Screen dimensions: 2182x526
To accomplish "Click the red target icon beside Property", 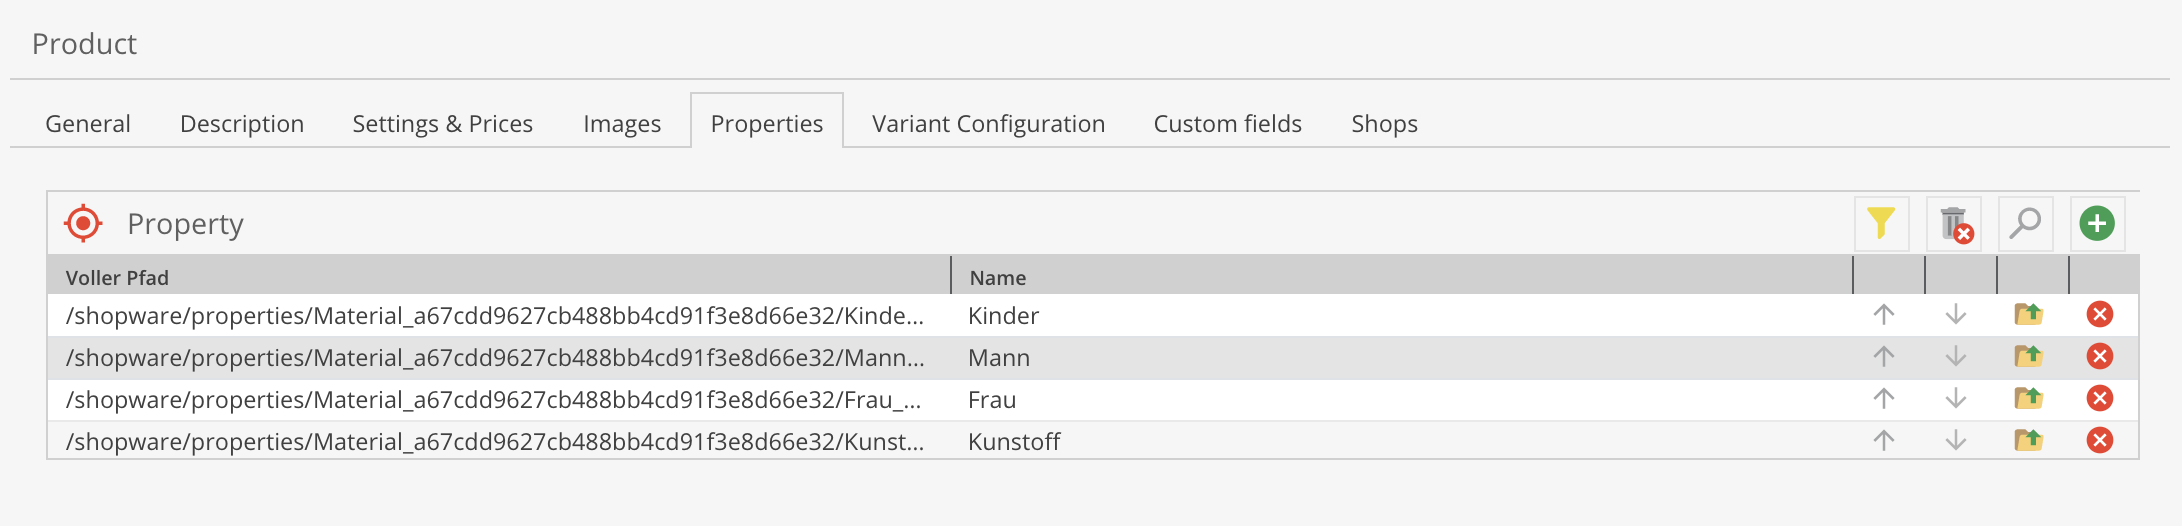I will [x=83, y=223].
